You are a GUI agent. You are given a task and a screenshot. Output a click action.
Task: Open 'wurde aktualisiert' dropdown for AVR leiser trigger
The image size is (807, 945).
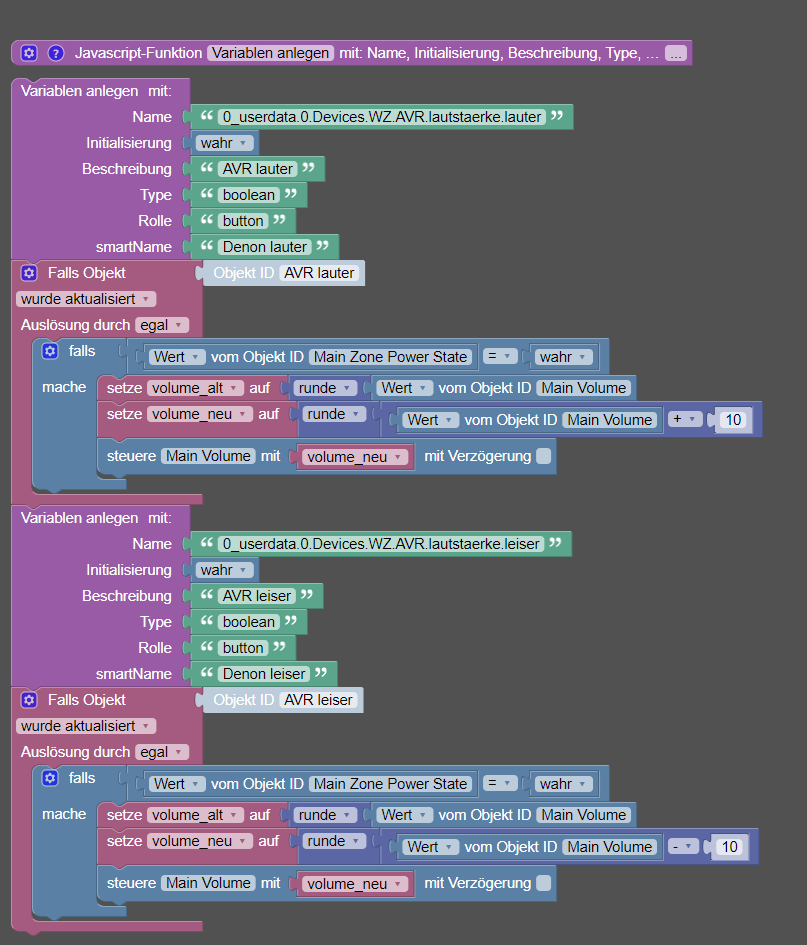pyautogui.click(x=86, y=726)
